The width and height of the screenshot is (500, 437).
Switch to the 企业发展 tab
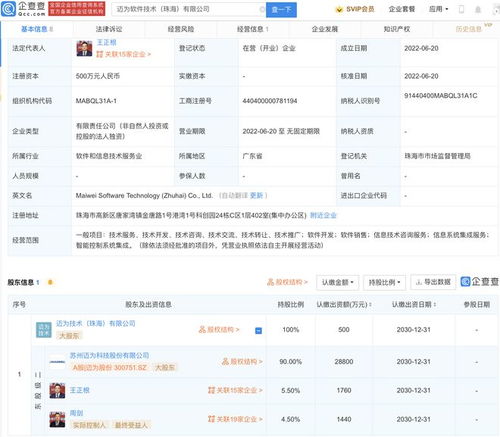(x=325, y=29)
